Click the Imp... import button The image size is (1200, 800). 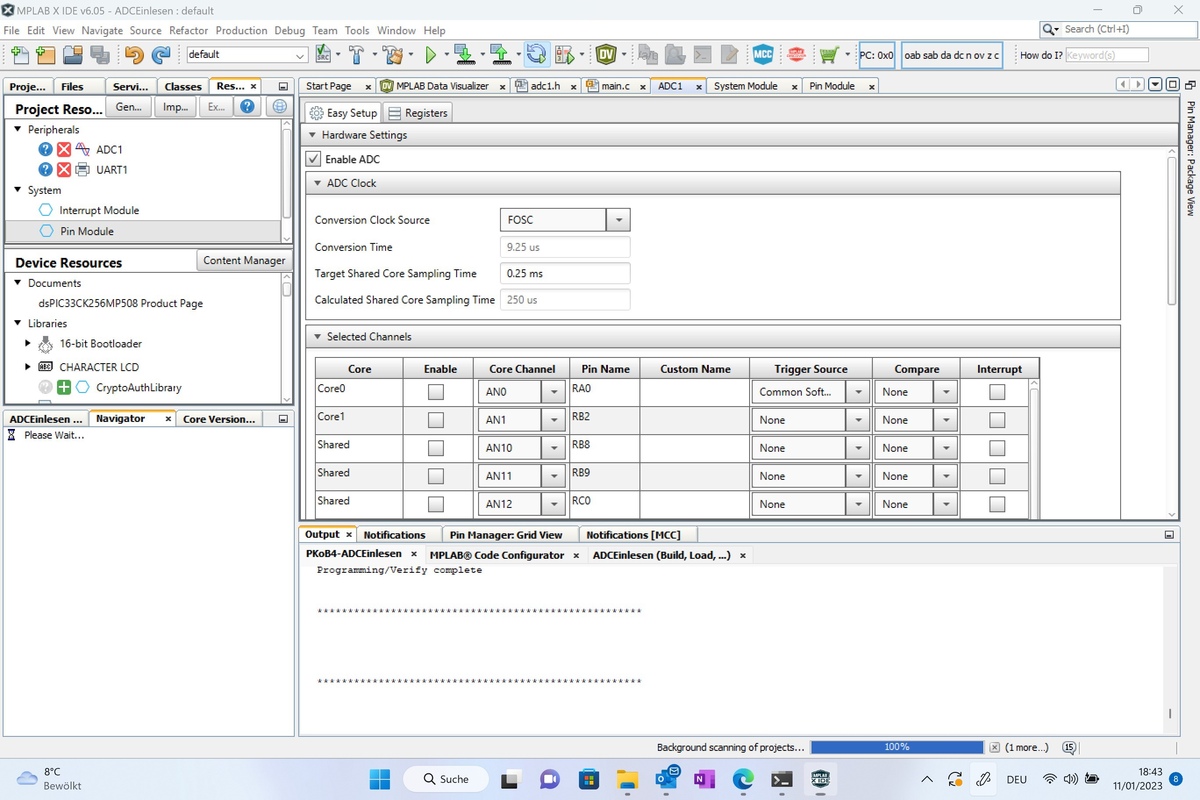[x=175, y=107]
